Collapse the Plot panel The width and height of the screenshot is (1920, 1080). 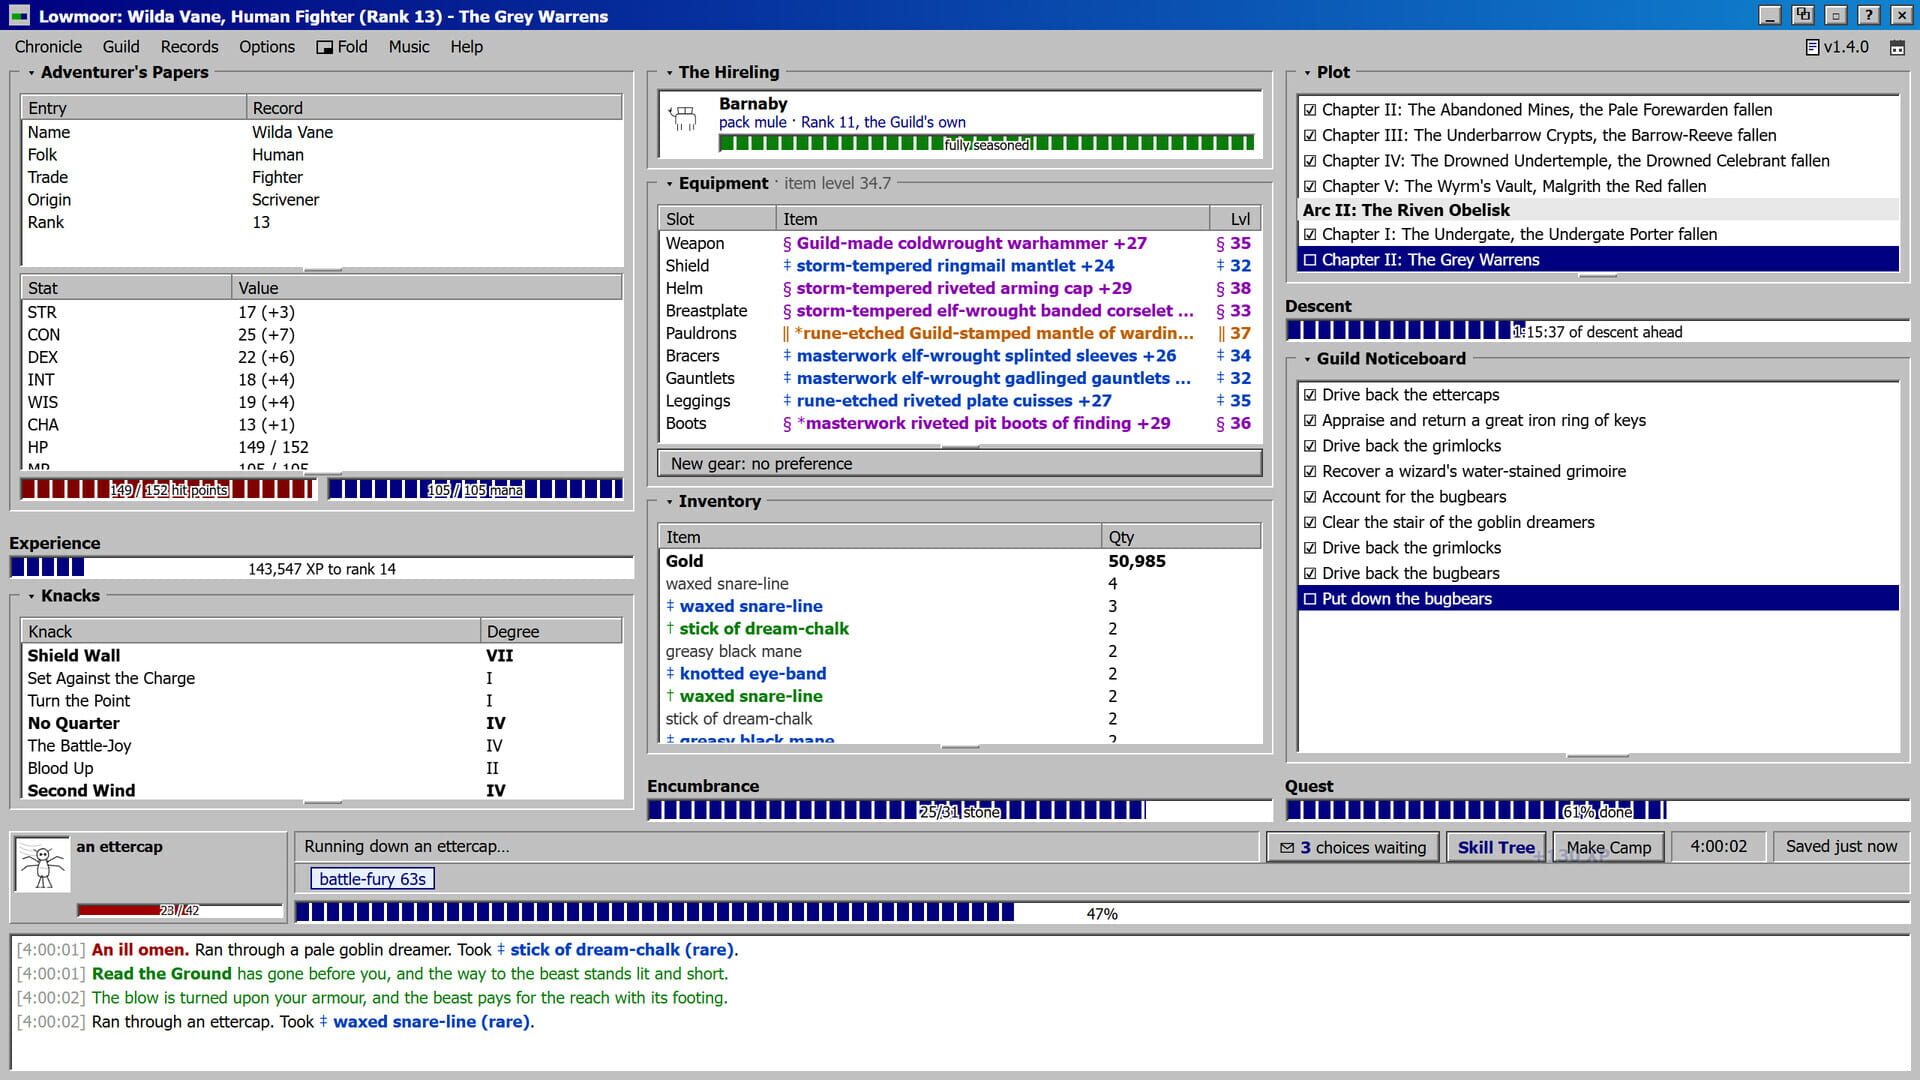click(1307, 73)
